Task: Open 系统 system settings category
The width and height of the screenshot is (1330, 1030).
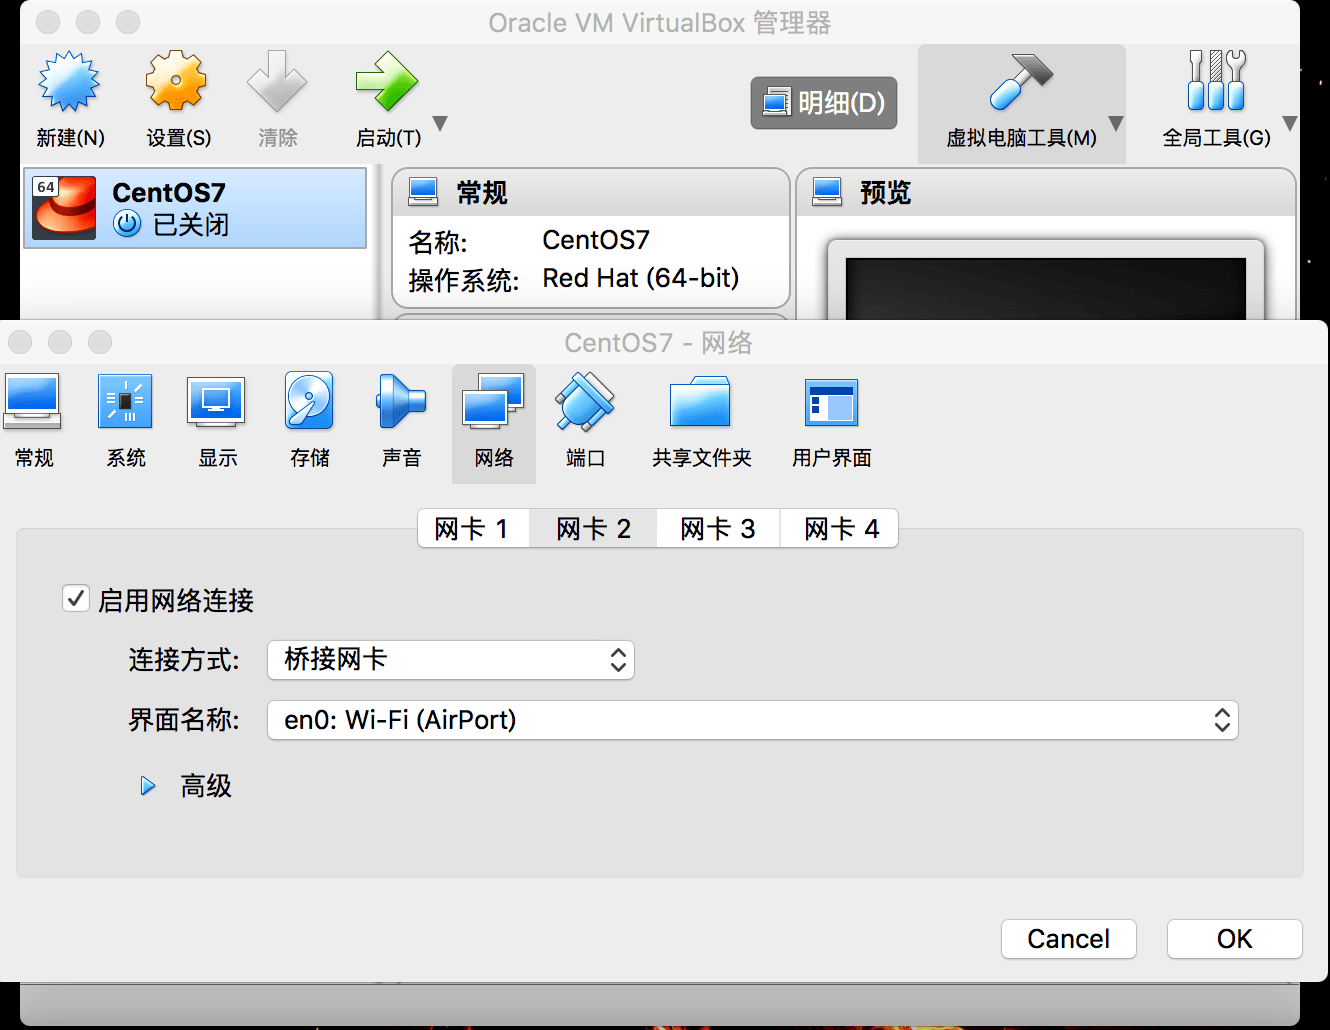Action: click(126, 422)
